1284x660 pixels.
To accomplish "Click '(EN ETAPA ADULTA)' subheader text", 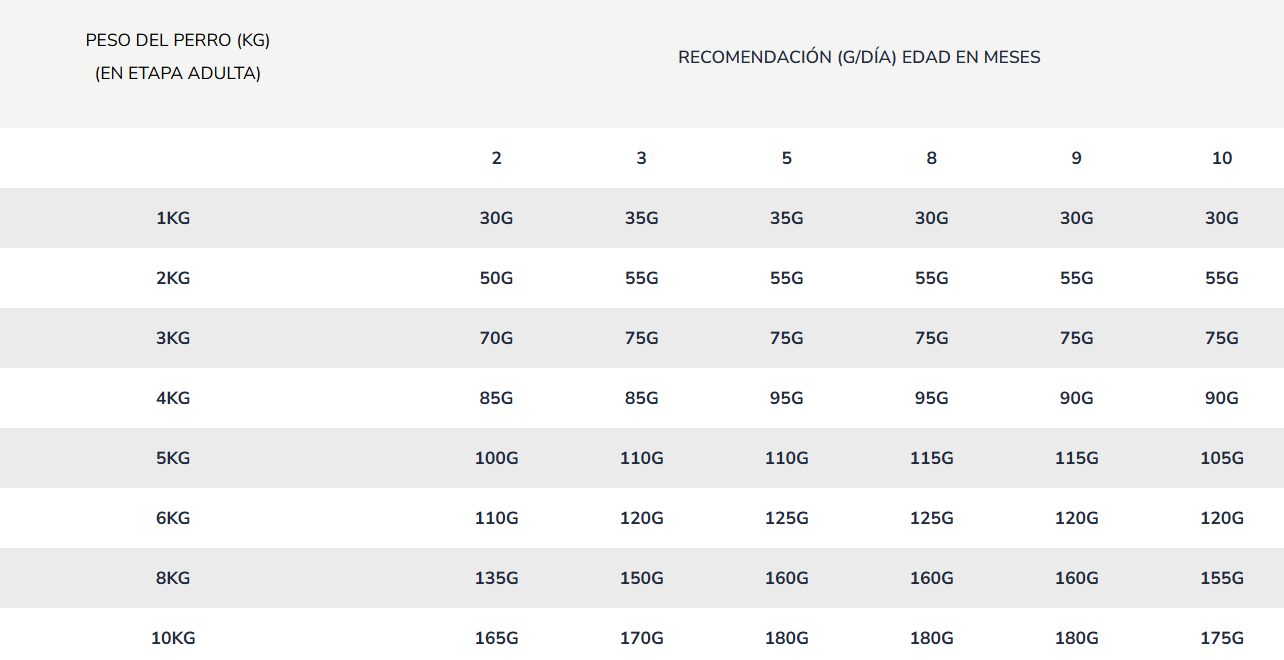I will (x=178, y=74).
